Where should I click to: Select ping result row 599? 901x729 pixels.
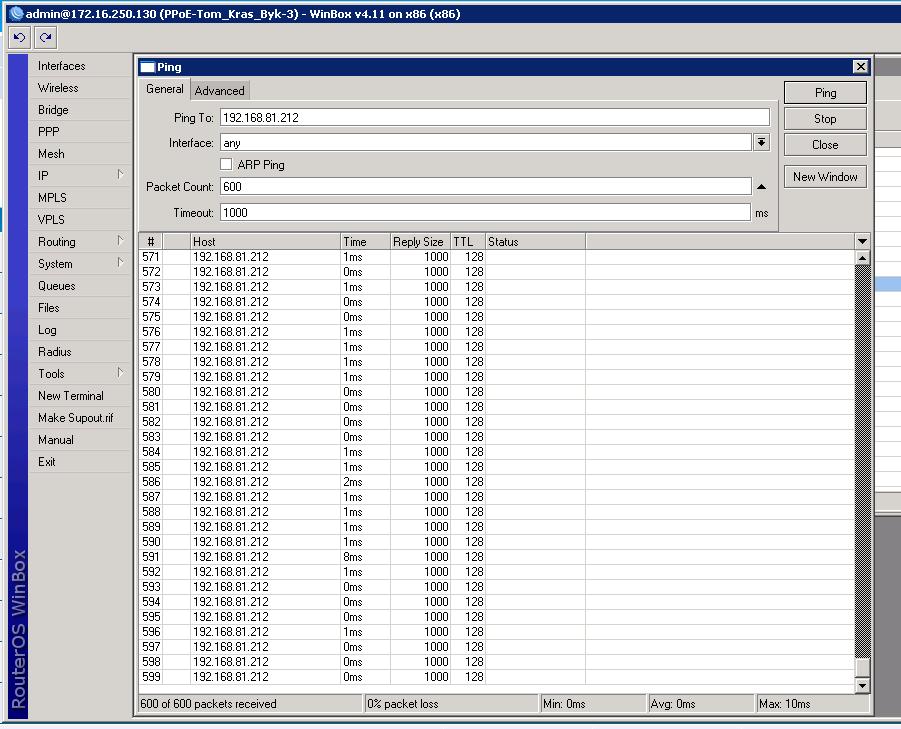pos(497,677)
